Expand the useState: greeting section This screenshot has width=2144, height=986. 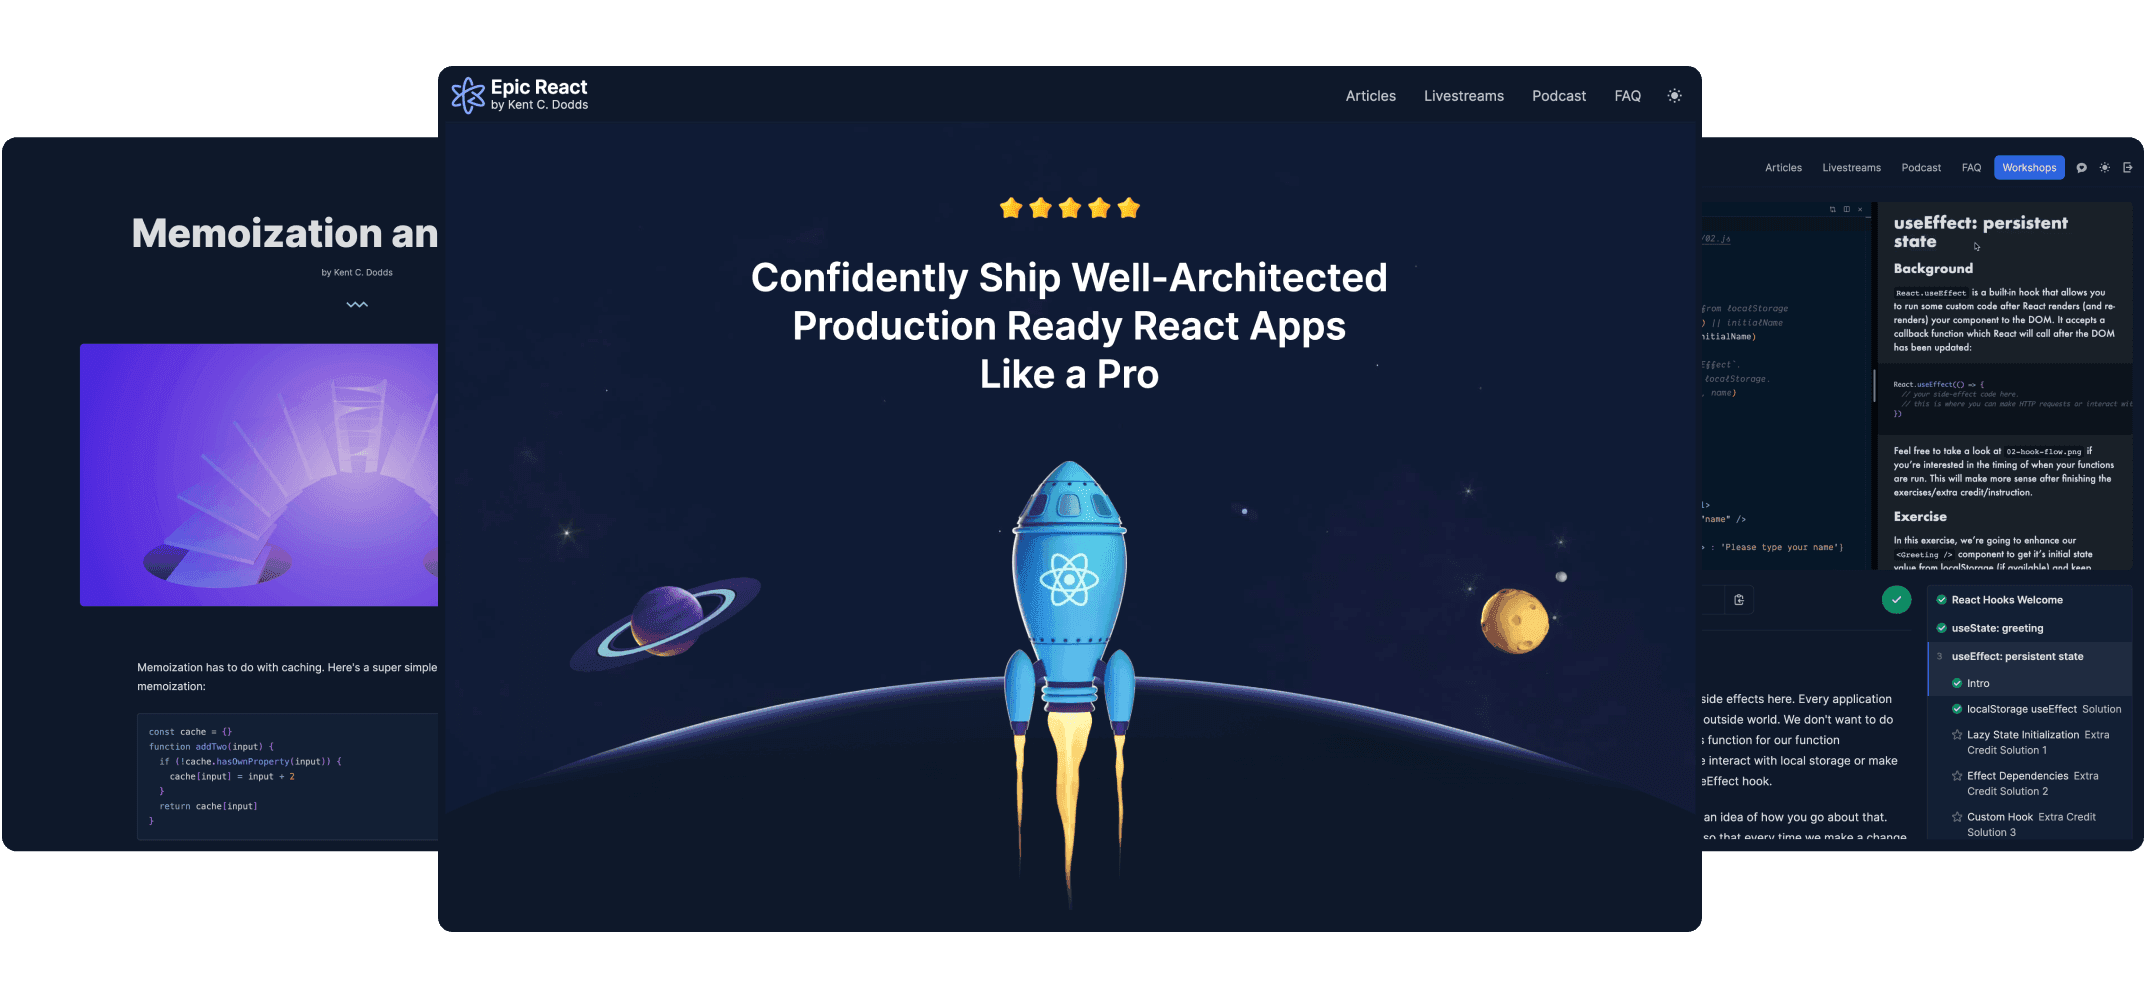[x=1997, y=628]
